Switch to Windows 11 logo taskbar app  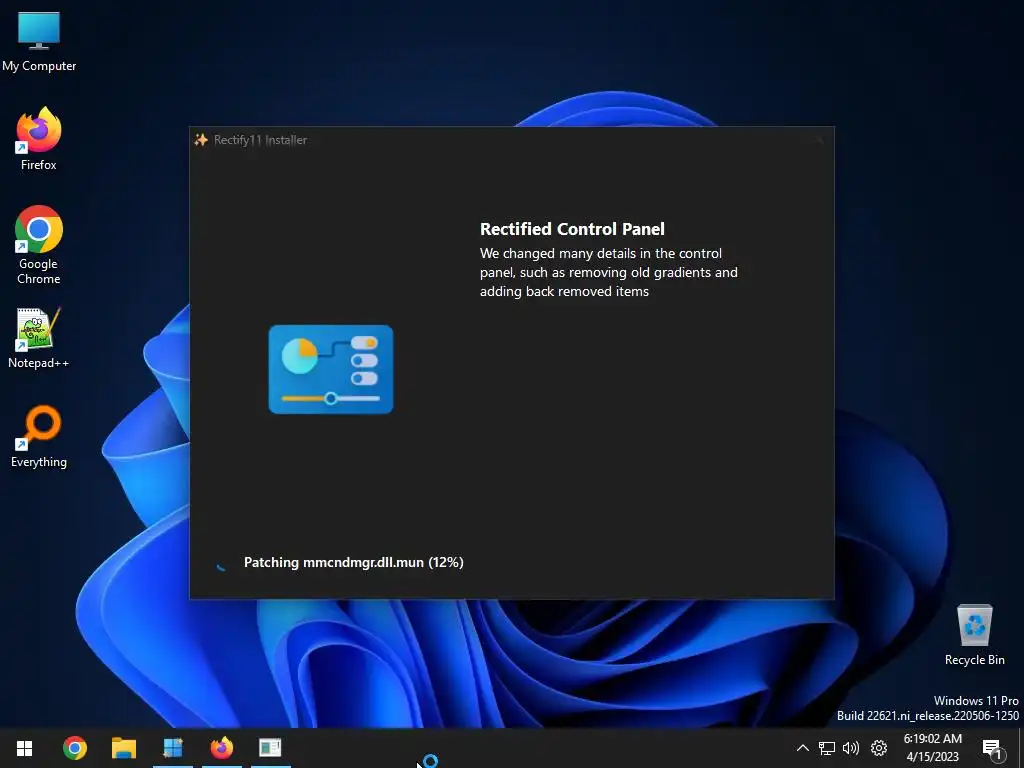click(173, 748)
